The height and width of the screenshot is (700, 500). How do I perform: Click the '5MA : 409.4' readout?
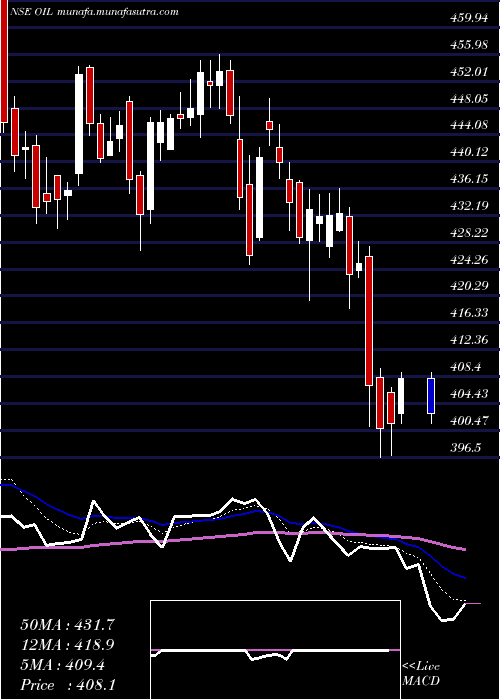tap(63, 665)
